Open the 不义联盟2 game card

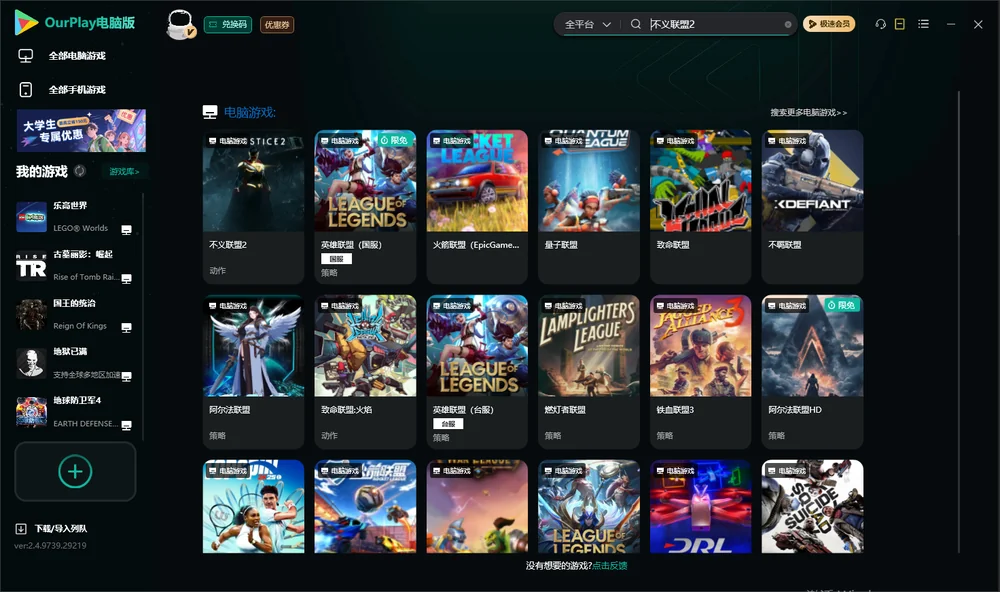(x=253, y=207)
